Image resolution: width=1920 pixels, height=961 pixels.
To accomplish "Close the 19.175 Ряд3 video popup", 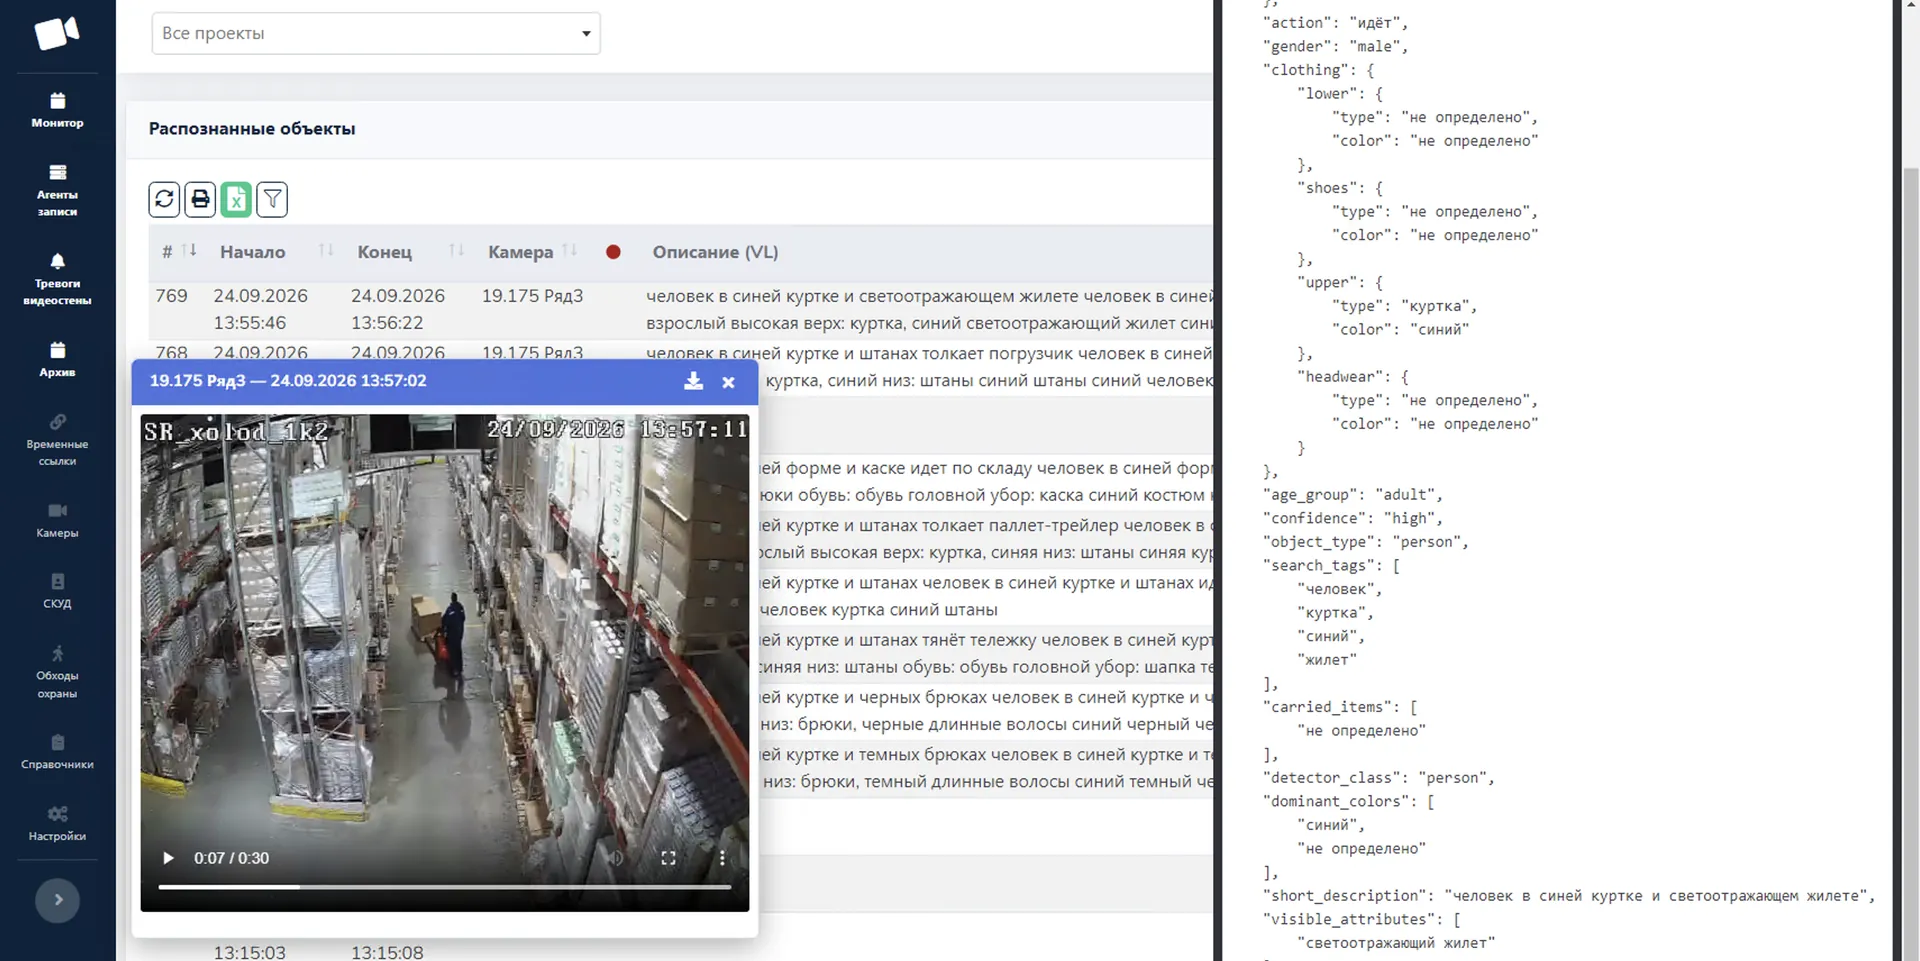I will [x=728, y=382].
